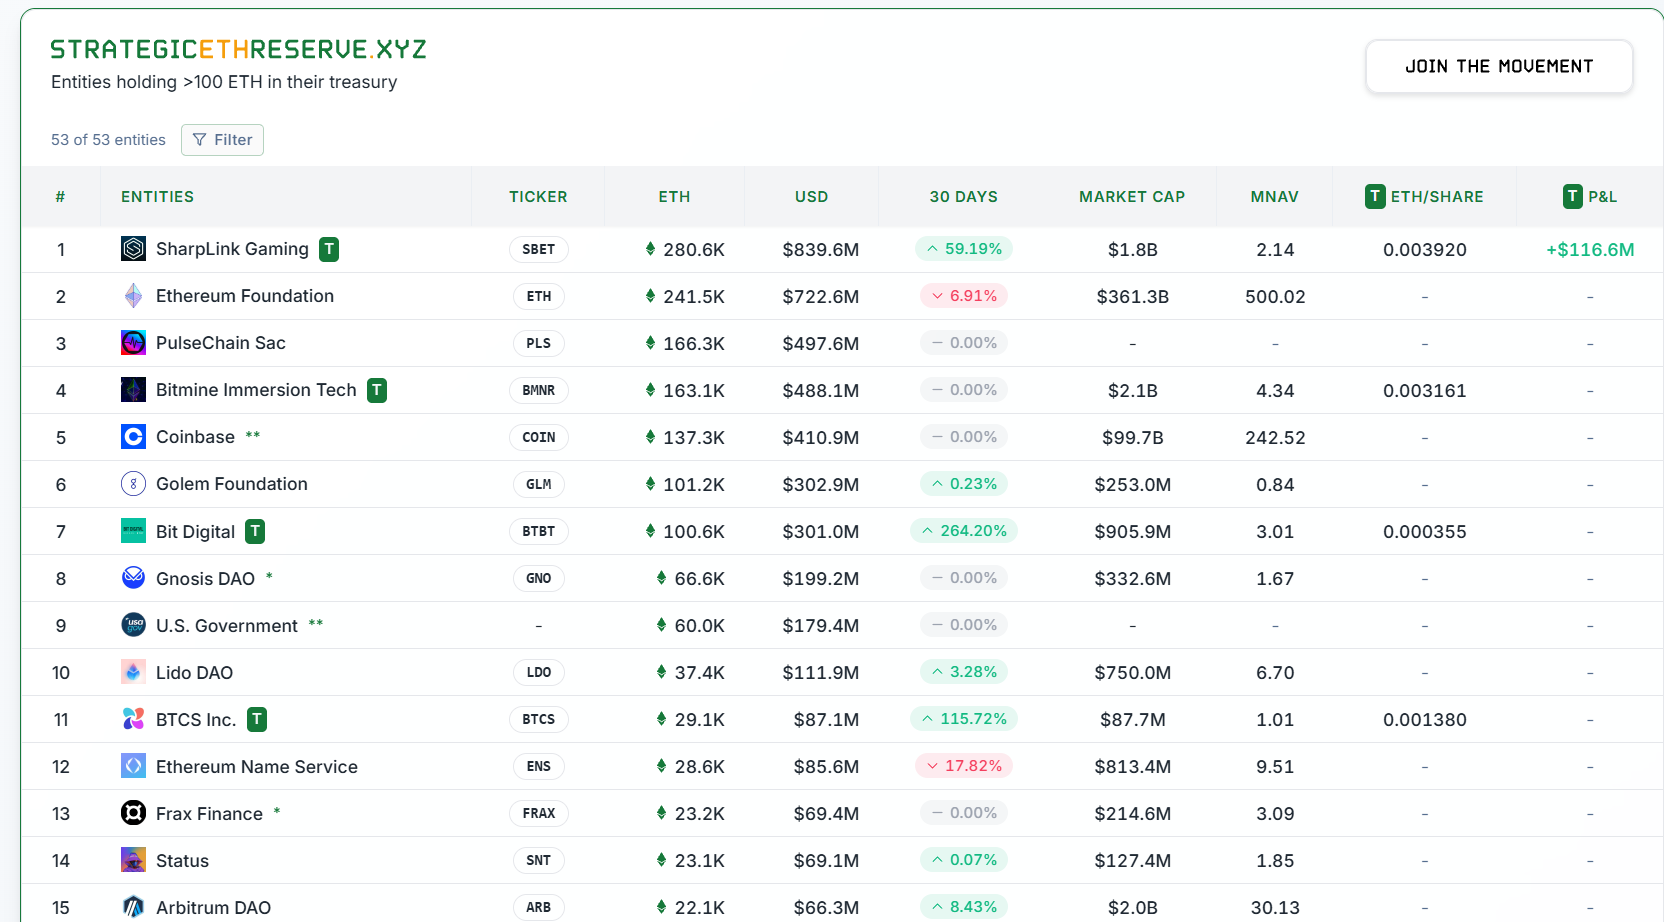Click the 0.000355 ETH/share value
The height and width of the screenshot is (922, 1664).
click(1425, 532)
